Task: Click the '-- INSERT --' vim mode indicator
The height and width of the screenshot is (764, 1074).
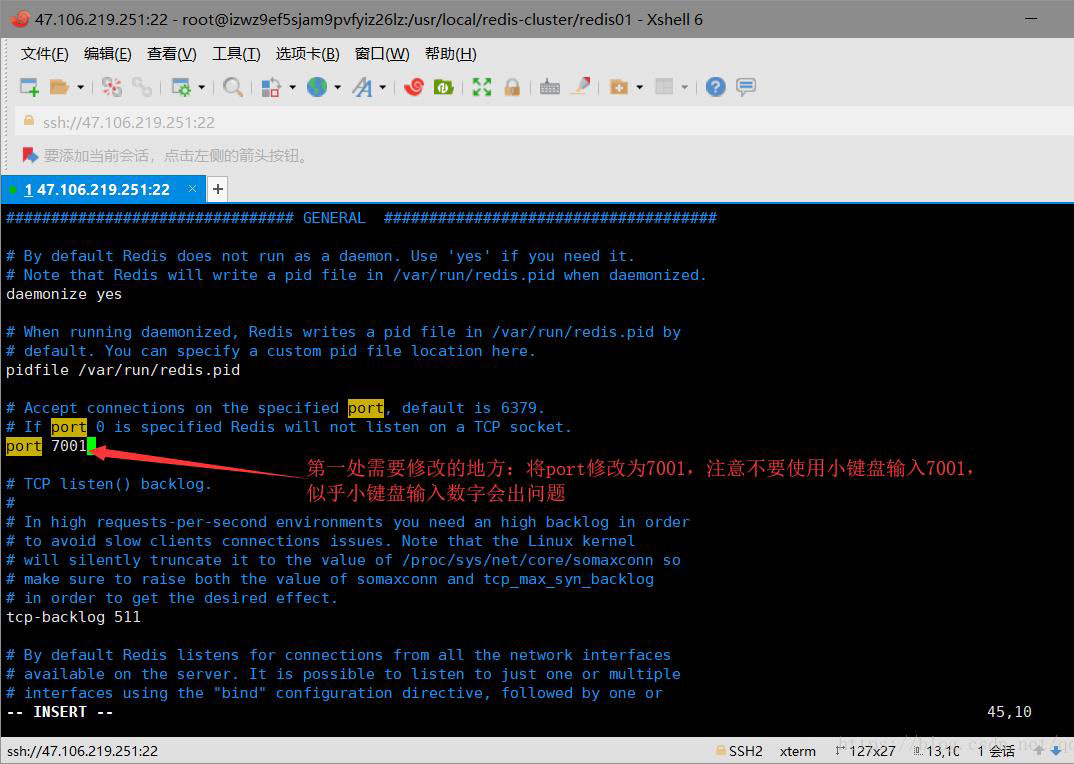Action: point(60,712)
